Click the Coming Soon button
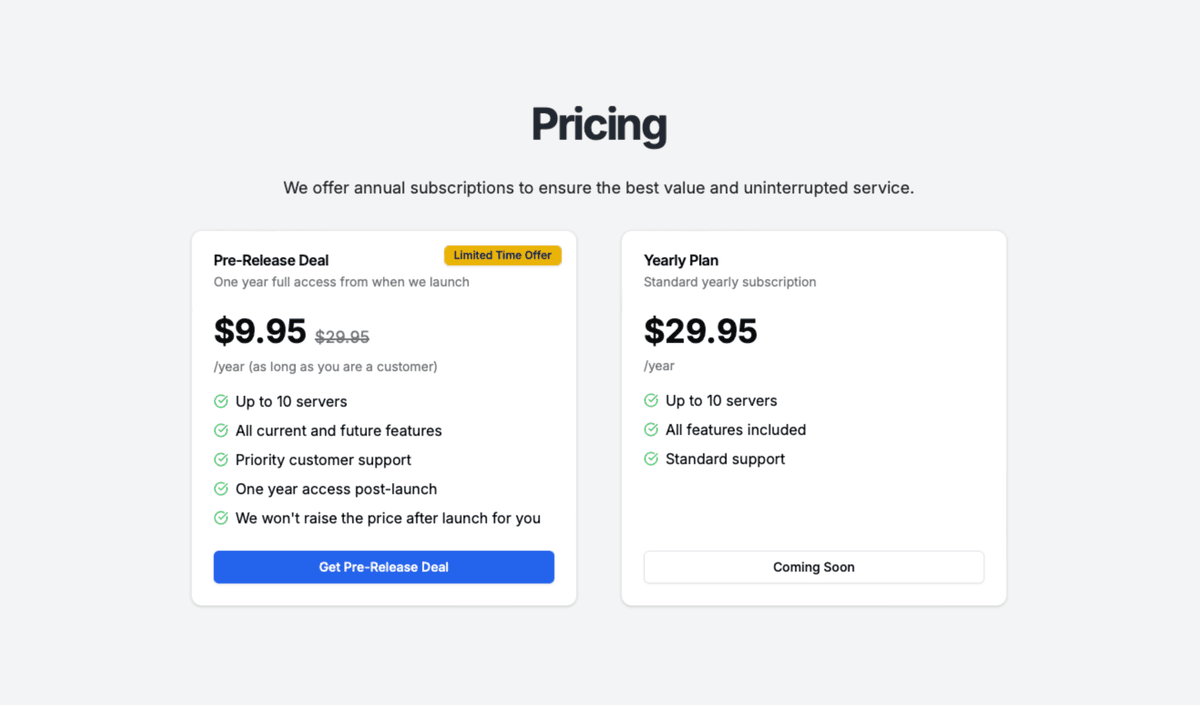This screenshot has height=705, width=1200. [x=814, y=567]
